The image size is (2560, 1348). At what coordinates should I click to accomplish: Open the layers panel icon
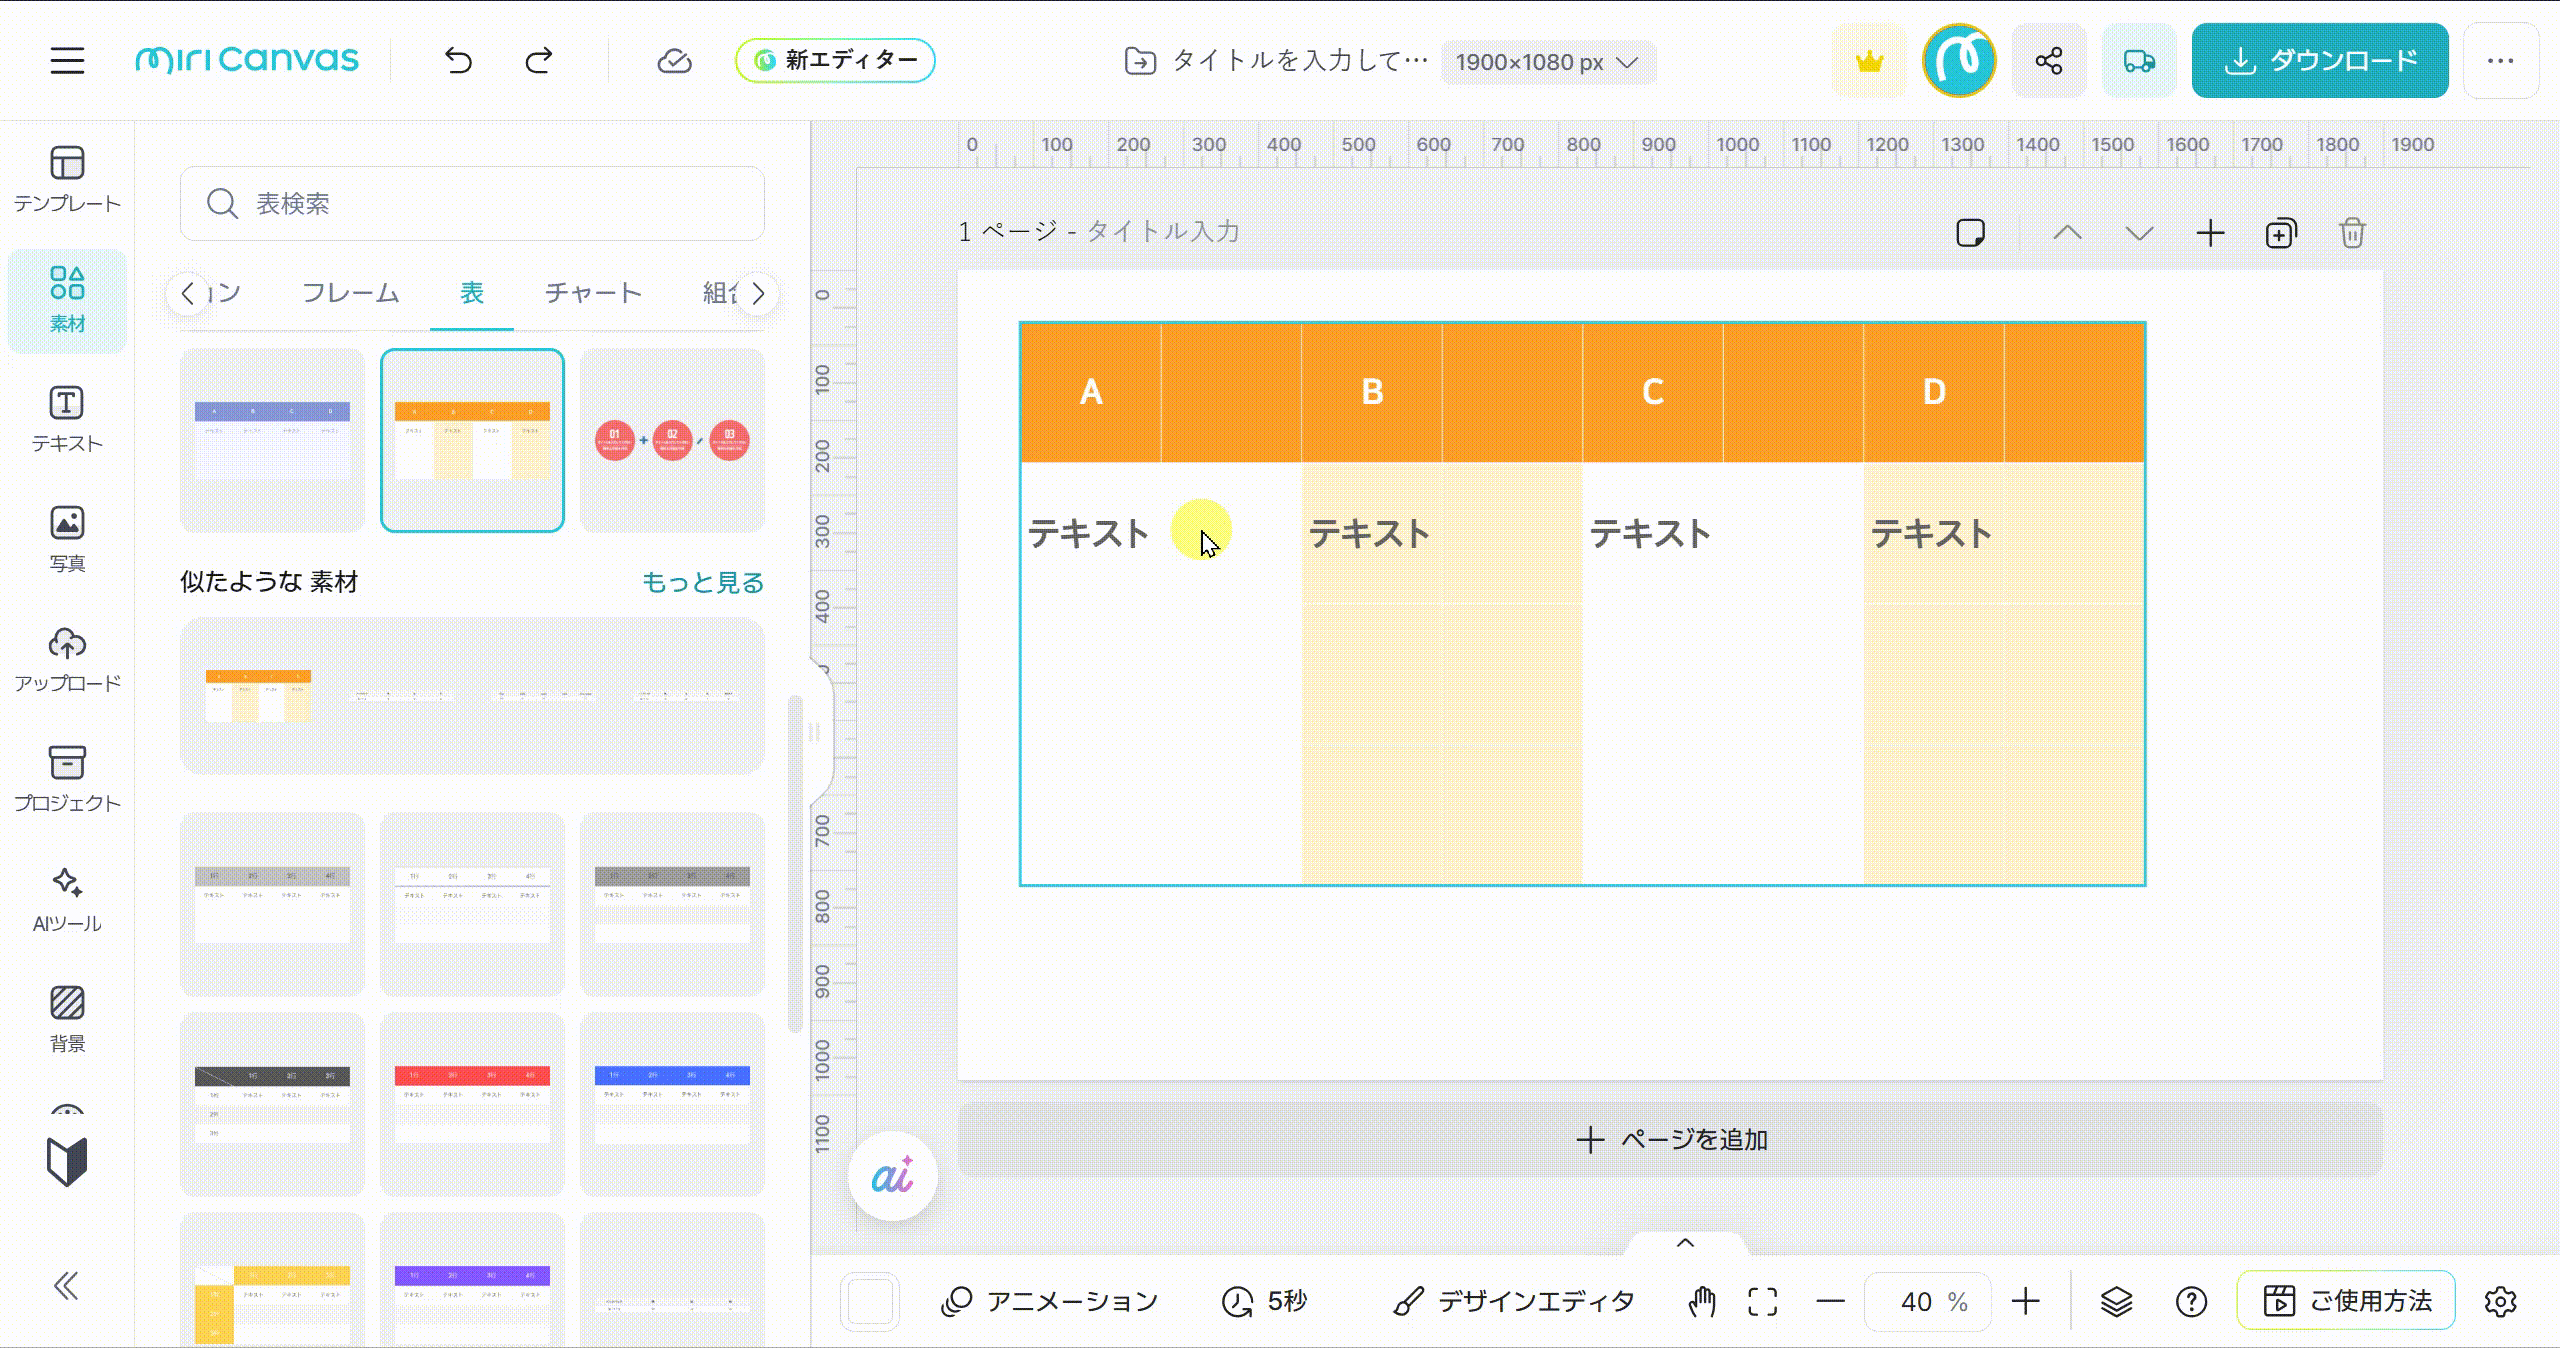2116,1301
